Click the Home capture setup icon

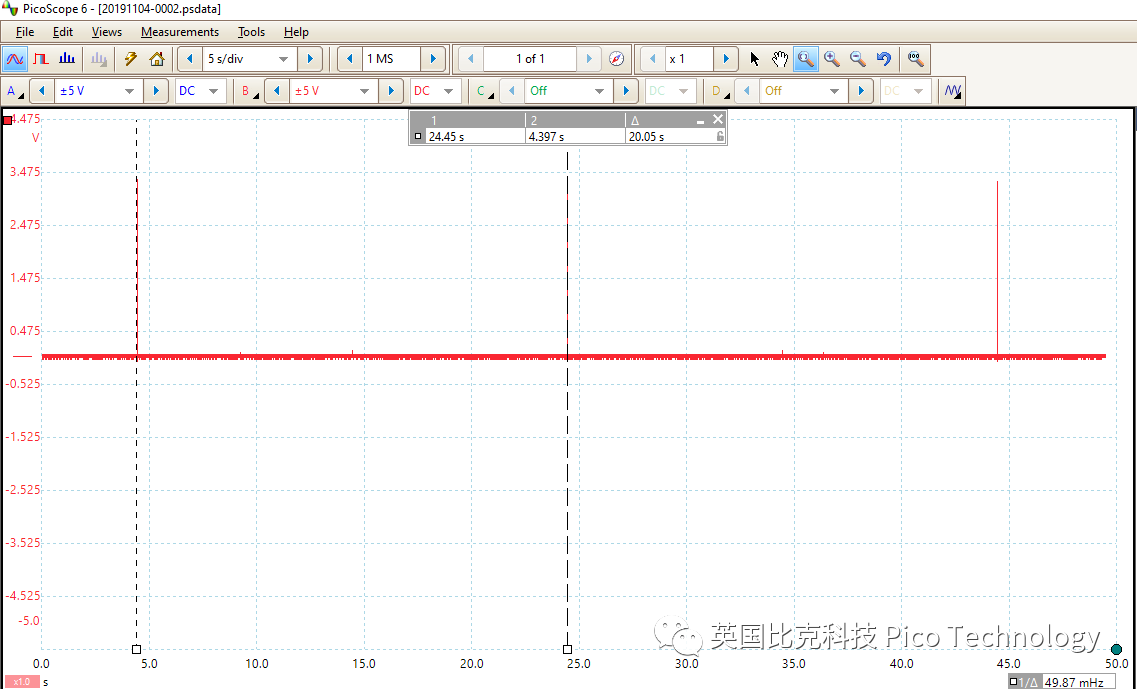coord(157,59)
